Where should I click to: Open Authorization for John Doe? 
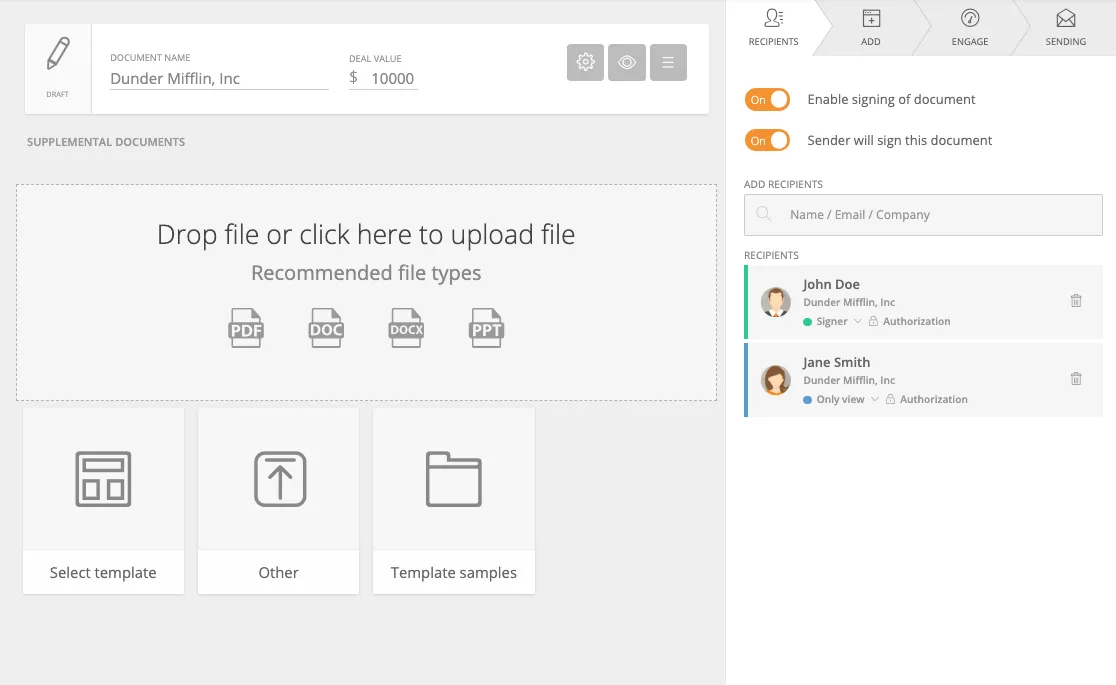point(917,321)
